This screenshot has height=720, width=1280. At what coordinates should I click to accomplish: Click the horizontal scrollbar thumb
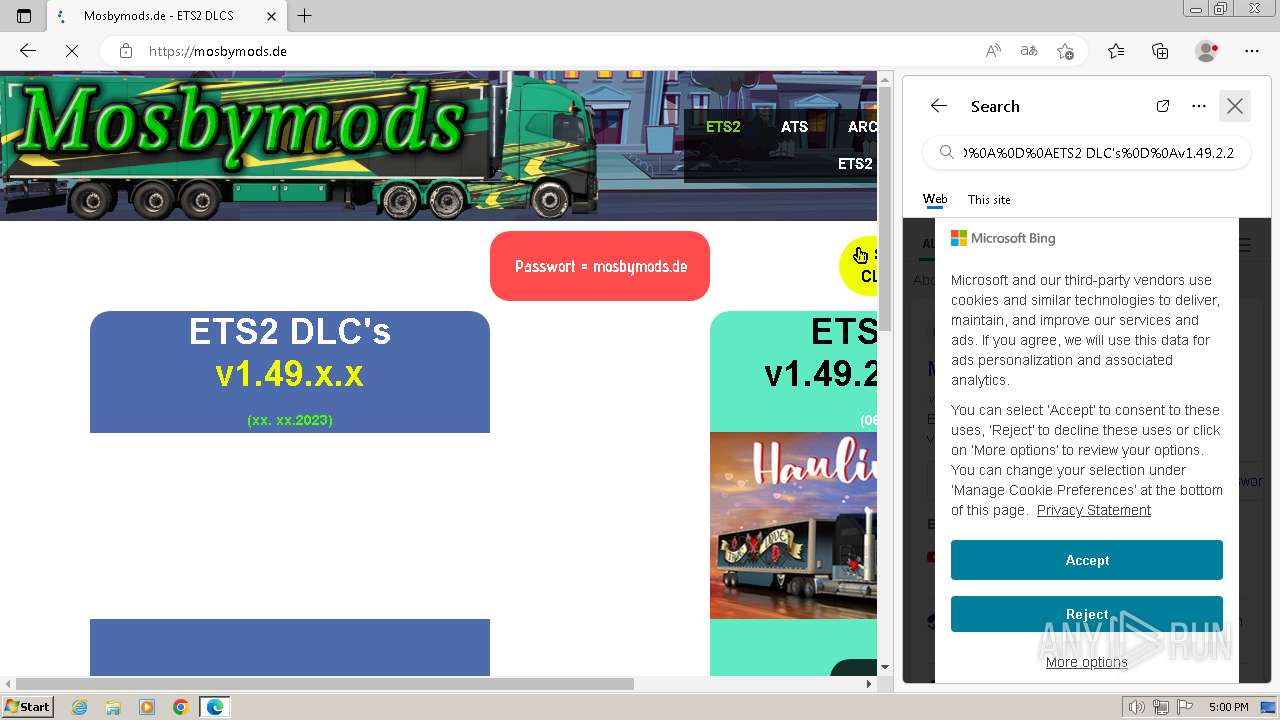tap(324, 684)
